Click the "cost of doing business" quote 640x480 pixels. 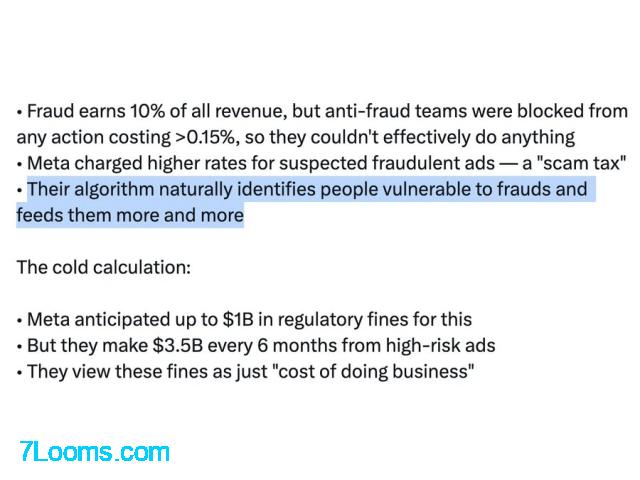pyautogui.click(x=369, y=372)
